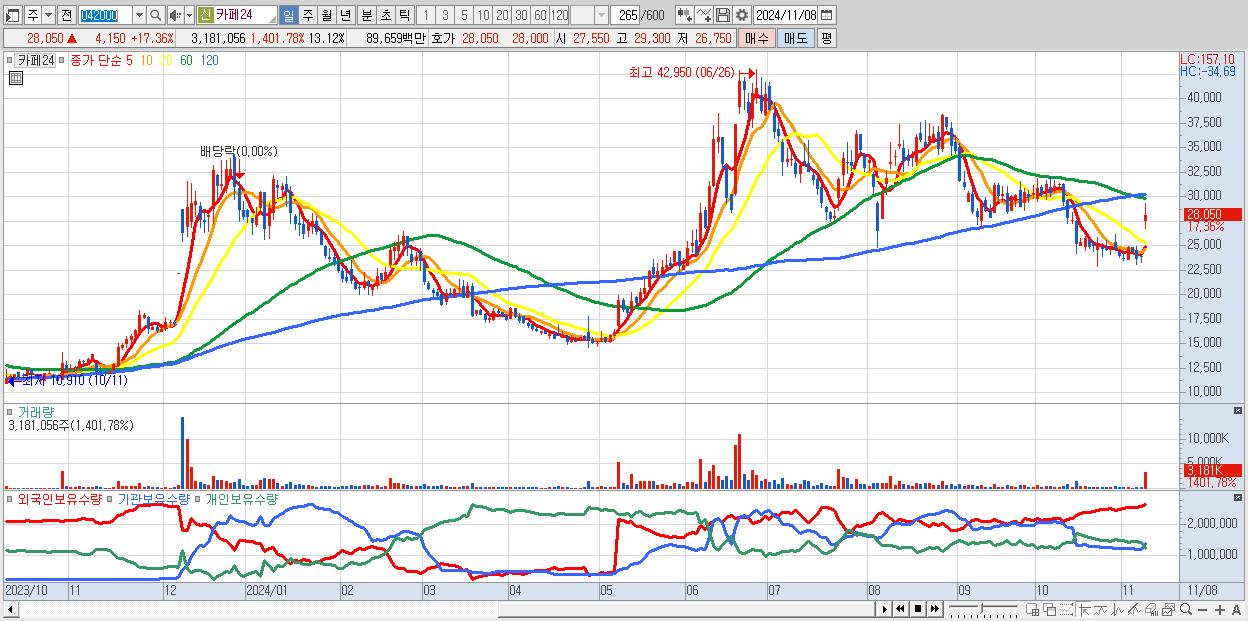Toggle the small square beside 카페24 legend
Viewport: 1248px width, 621px height.
tap(10, 60)
